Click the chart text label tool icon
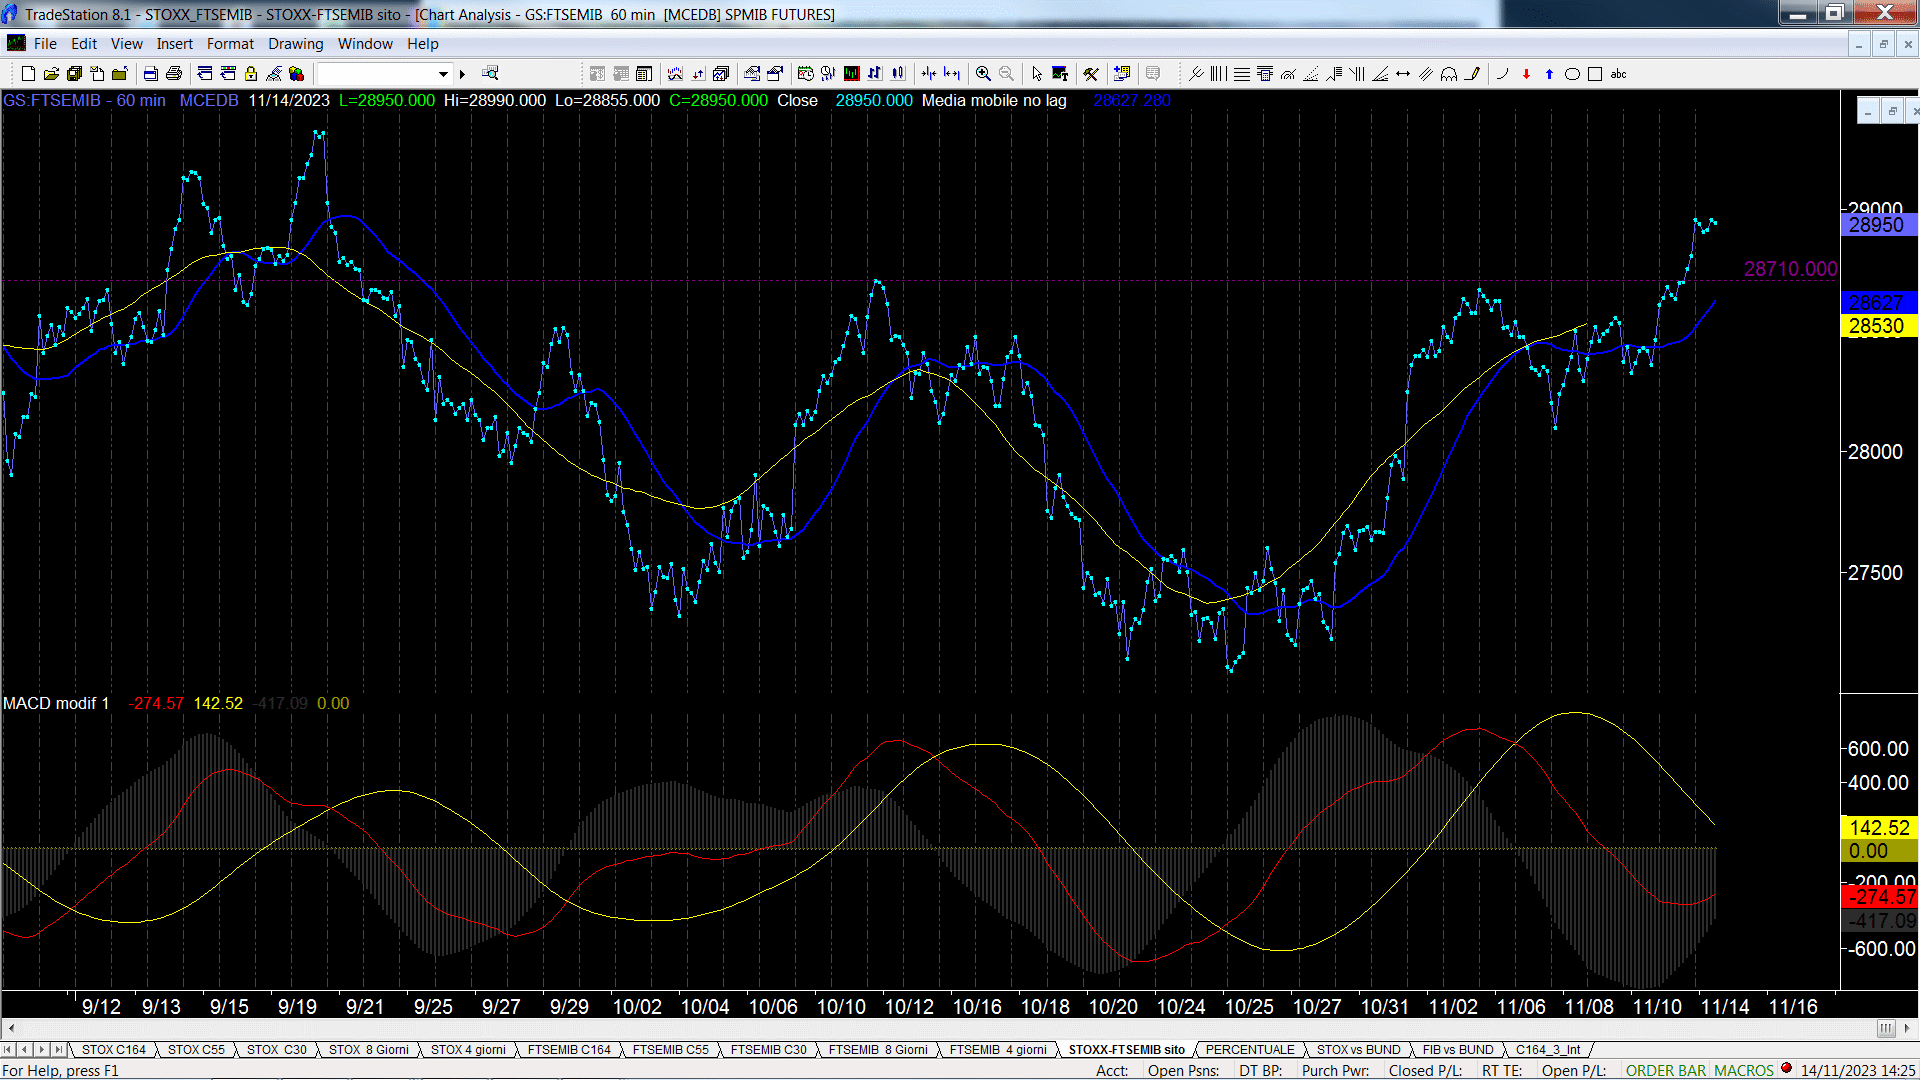Viewport: 1920px width, 1080px height. 1060,73
